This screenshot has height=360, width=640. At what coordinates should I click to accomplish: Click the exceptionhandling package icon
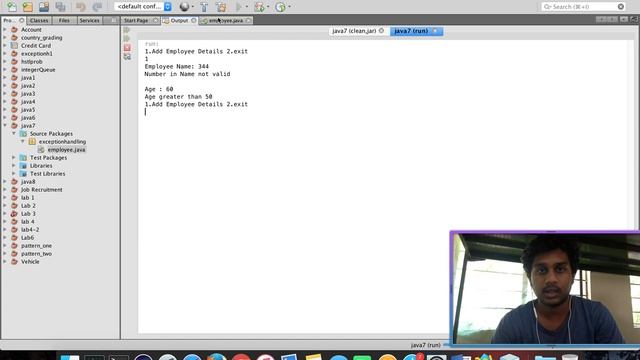click(32, 142)
